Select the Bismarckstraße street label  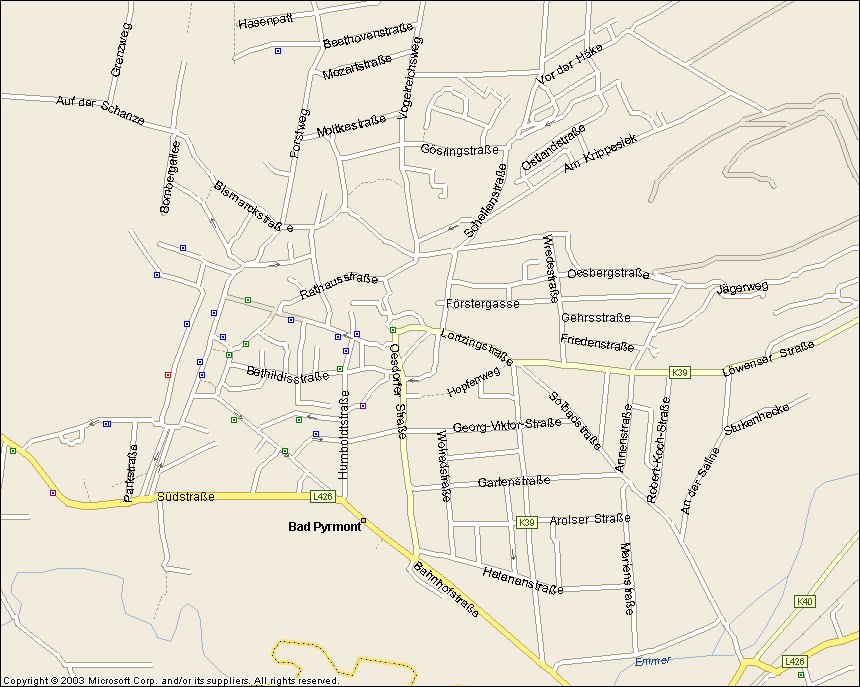tap(252, 206)
